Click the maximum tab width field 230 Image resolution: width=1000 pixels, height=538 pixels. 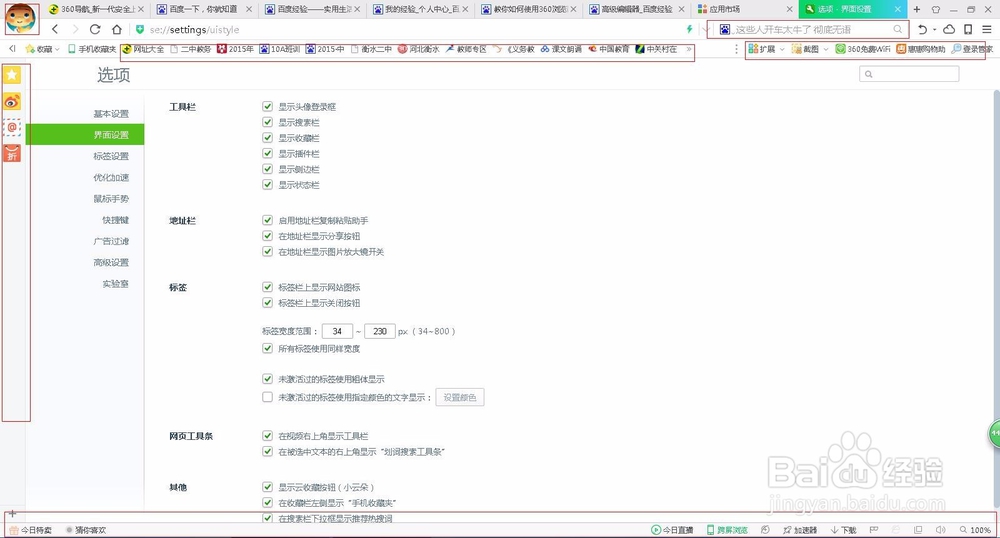coord(379,331)
